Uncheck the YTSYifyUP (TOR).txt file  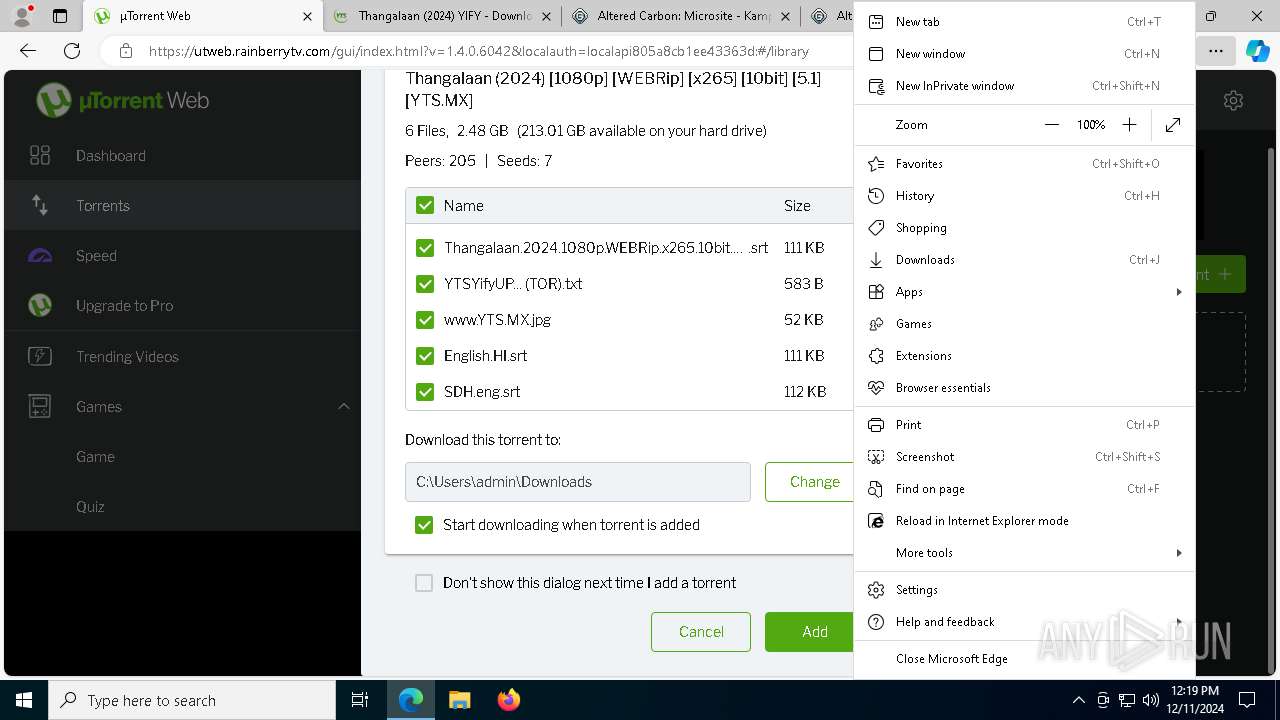coord(425,283)
